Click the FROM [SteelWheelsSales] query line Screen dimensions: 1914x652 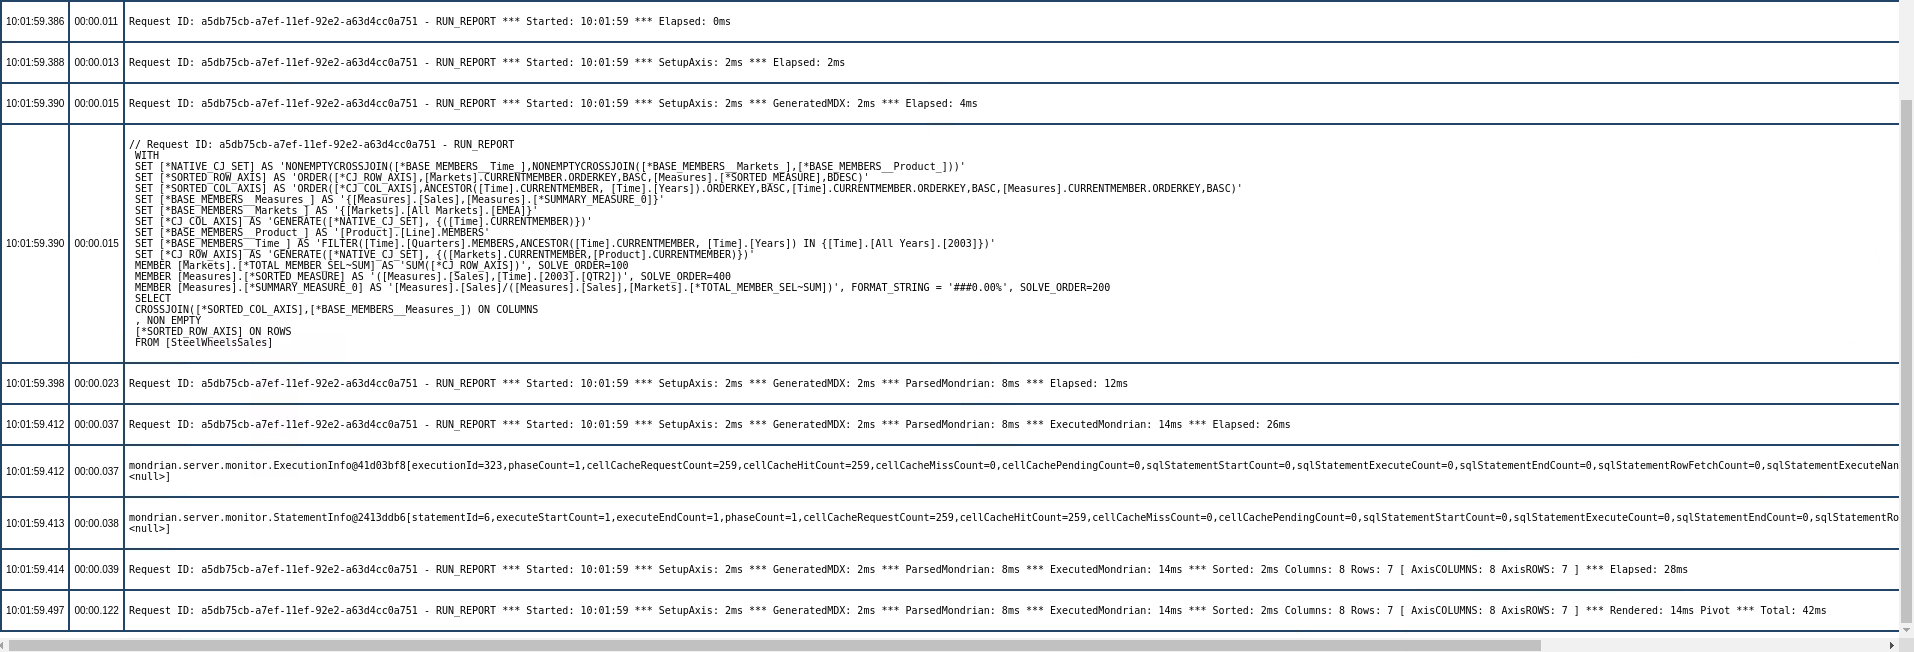click(x=203, y=343)
